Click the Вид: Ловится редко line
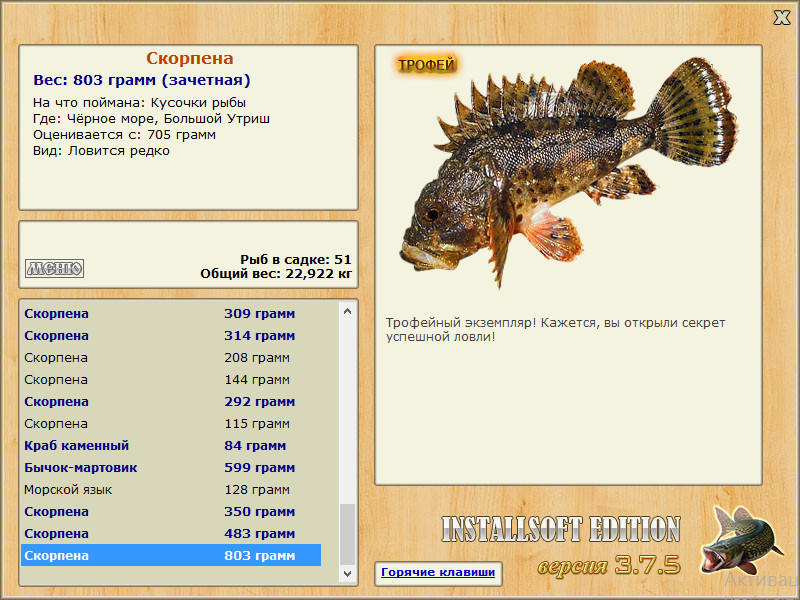800x600 pixels. [x=101, y=151]
